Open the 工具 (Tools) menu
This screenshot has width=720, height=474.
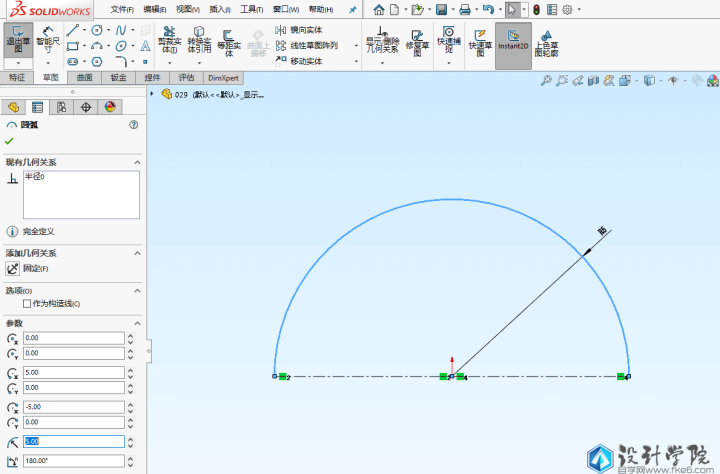[x=250, y=9]
